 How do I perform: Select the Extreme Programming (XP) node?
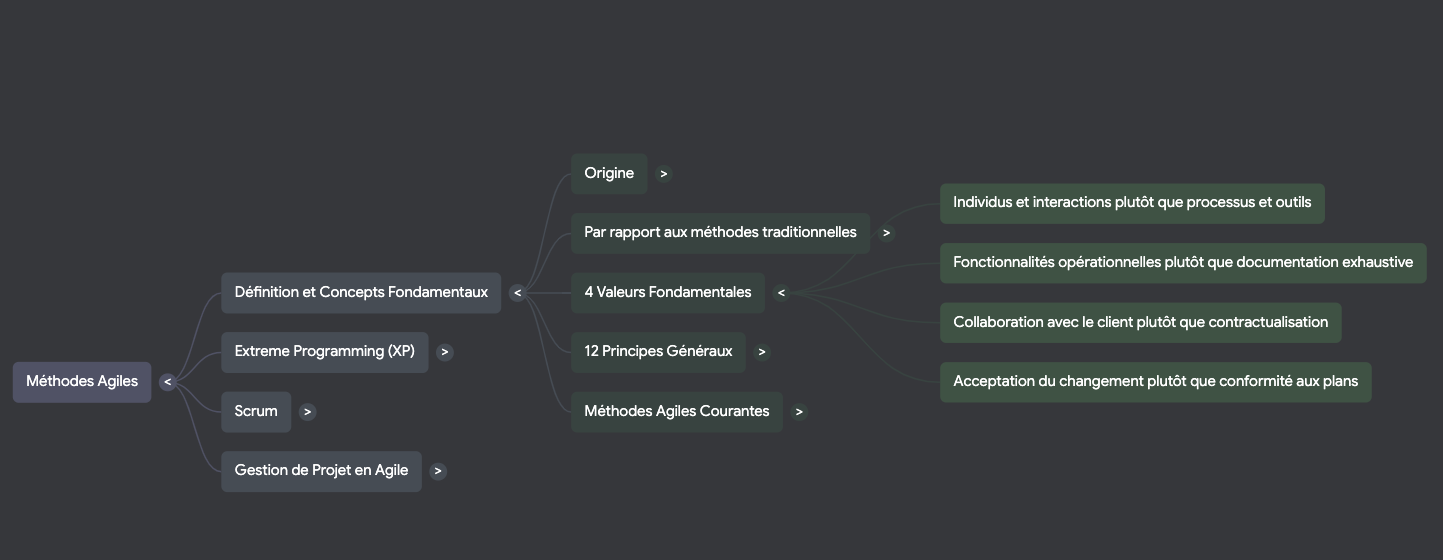[324, 352]
